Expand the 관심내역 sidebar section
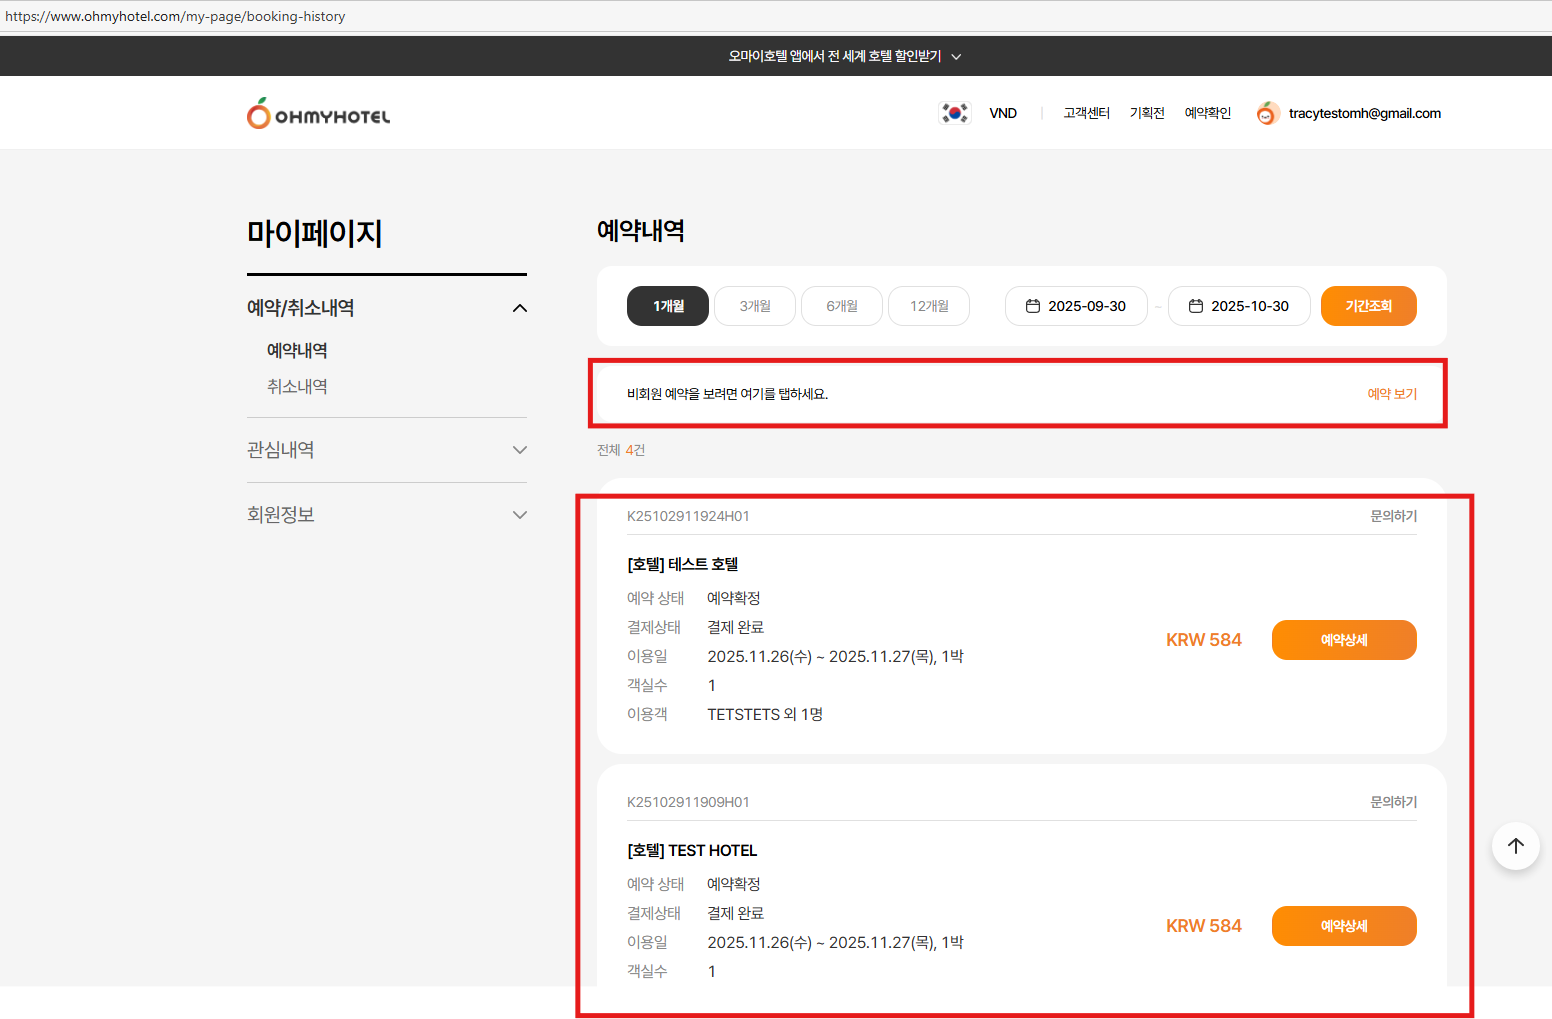This screenshot has width=1552, height=1019. pyautogui.click(x=520, y=450)
